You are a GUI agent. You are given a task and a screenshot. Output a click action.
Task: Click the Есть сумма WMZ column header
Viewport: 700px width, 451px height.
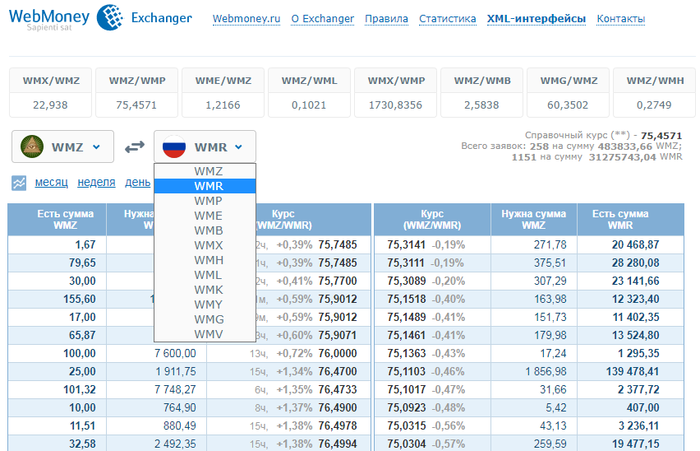pyautogui.click(x=57, y=219)
